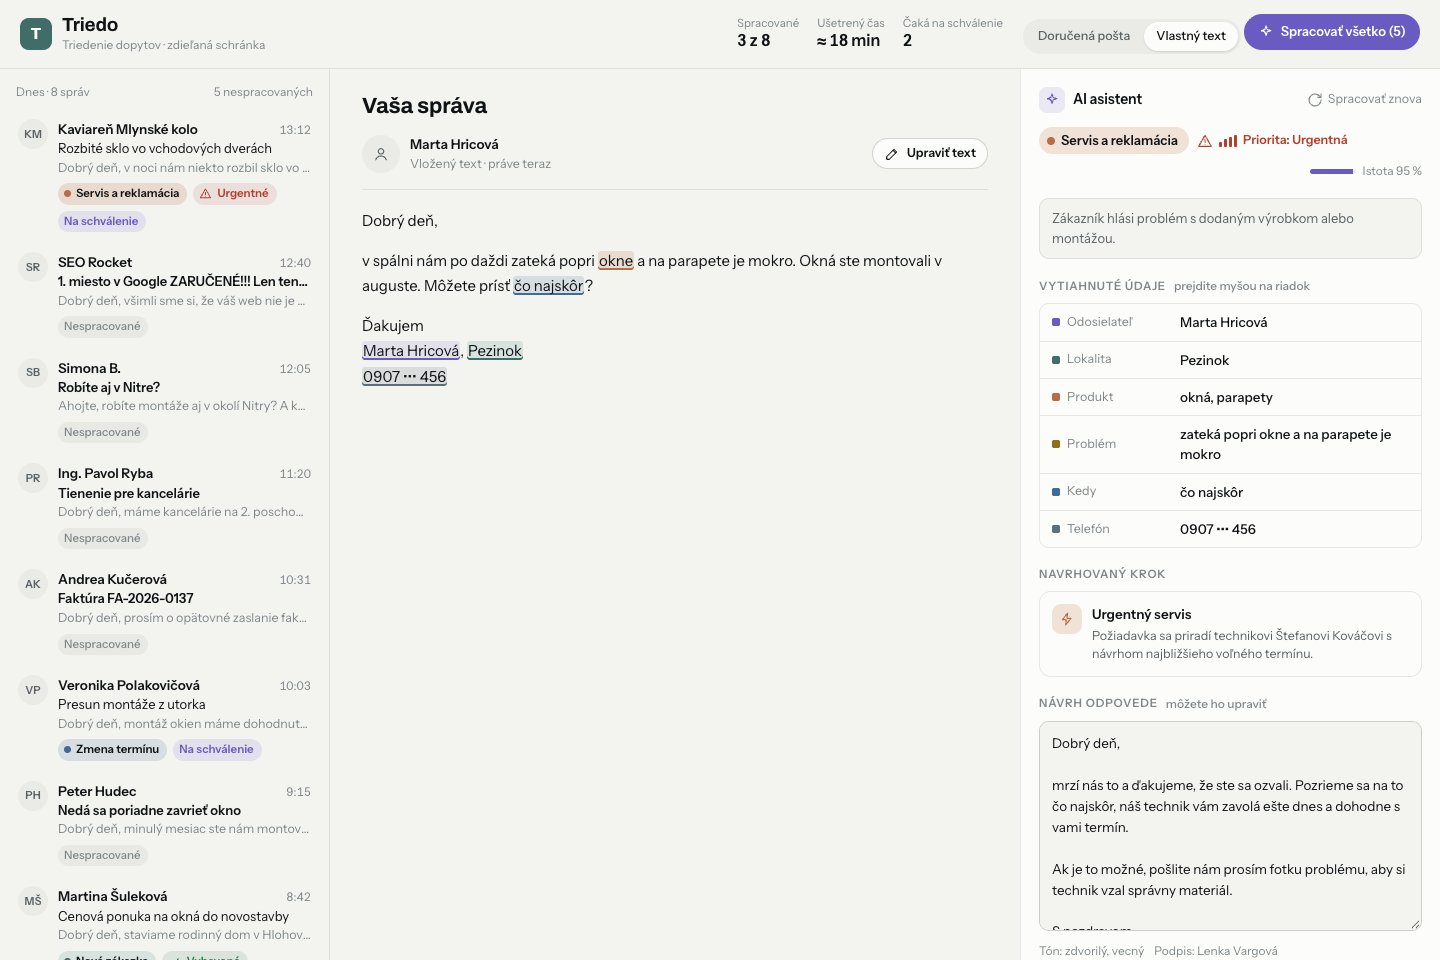This screenshot has height=960, width=1440.
Task: Click the Spracovať všetko (5) button
Action: click(x=1332, y=32)
